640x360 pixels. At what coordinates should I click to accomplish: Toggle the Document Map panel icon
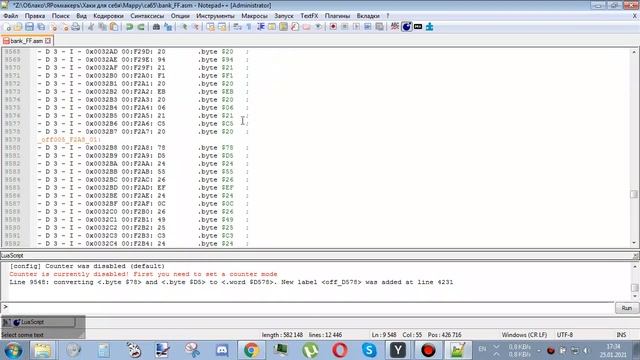click(x=283, y=27)
